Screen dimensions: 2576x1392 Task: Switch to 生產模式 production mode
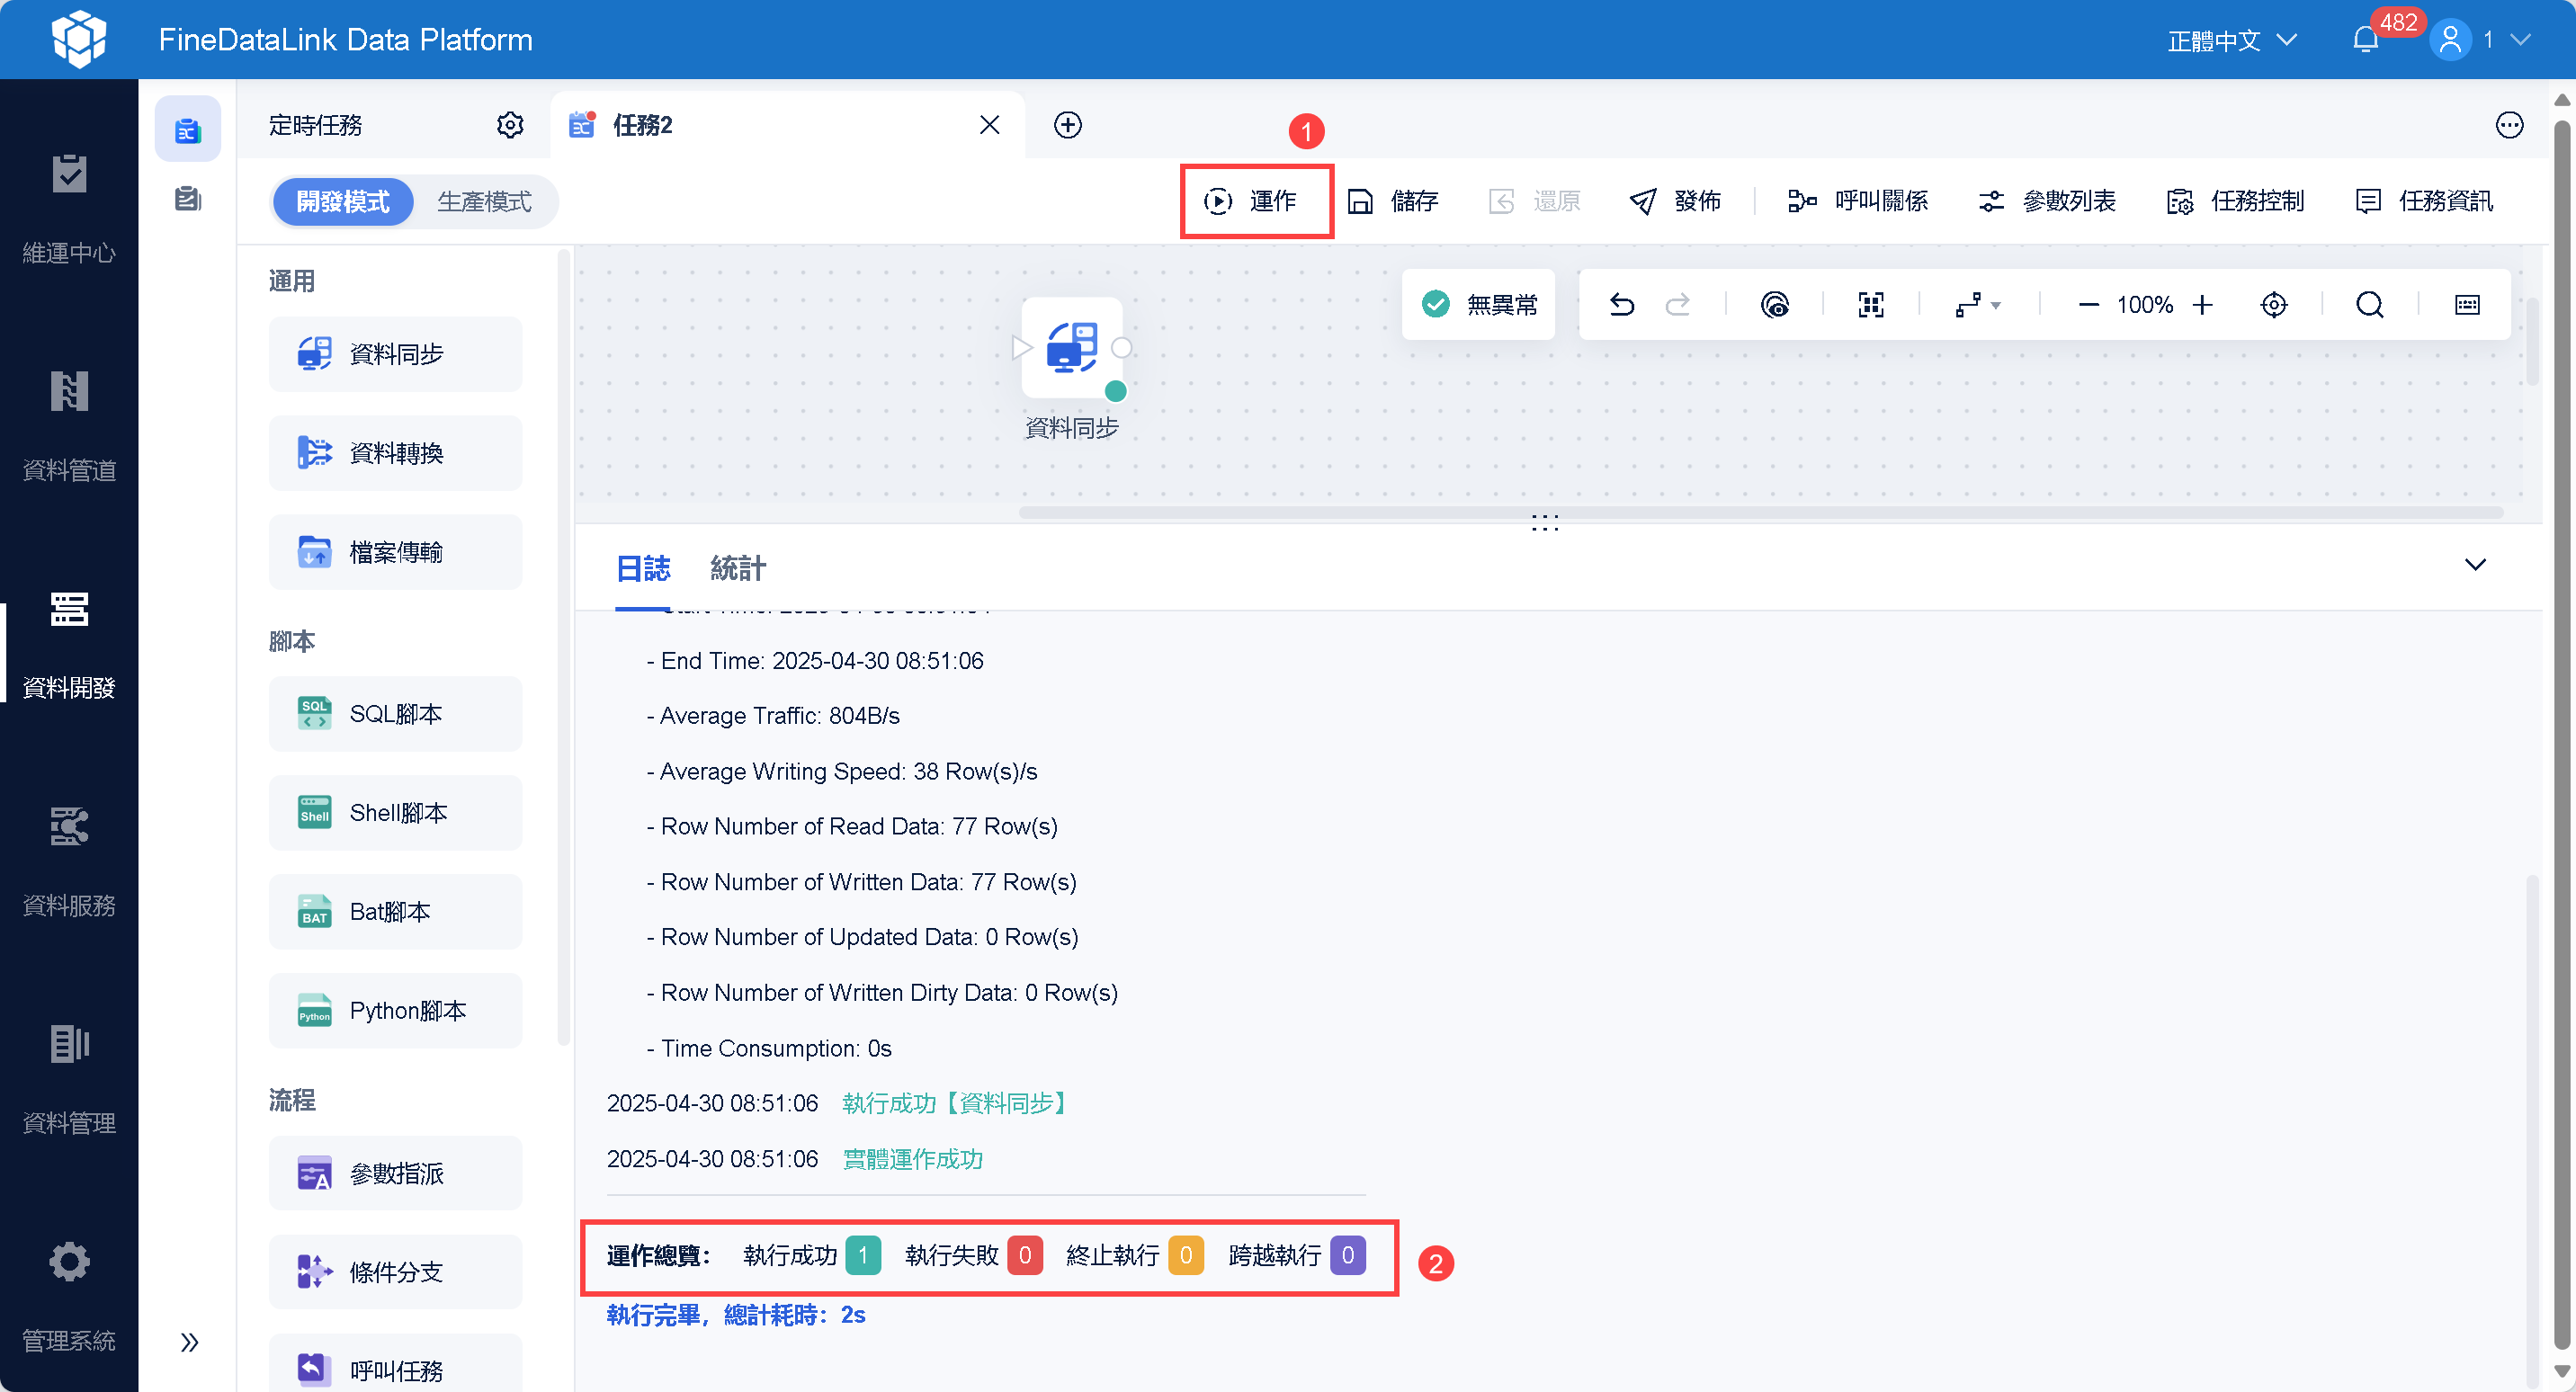[484, 201]
